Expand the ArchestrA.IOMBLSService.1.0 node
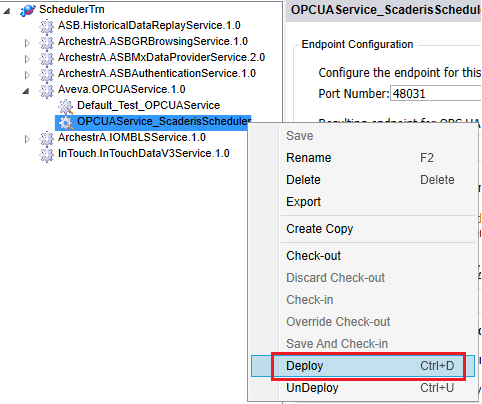 [x=27, y=139]
